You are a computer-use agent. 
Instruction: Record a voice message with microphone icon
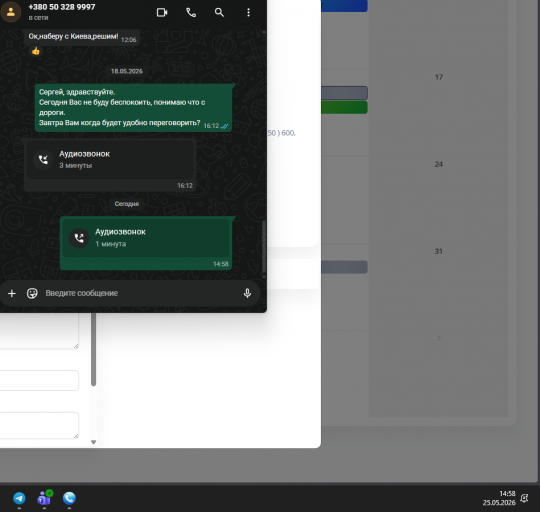pyautogui.click(x=247, y=293)
